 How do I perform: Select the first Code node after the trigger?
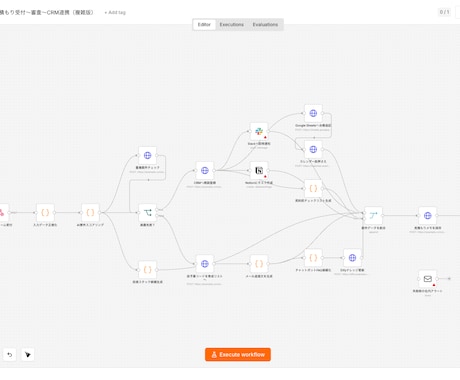tap(45, 212)
